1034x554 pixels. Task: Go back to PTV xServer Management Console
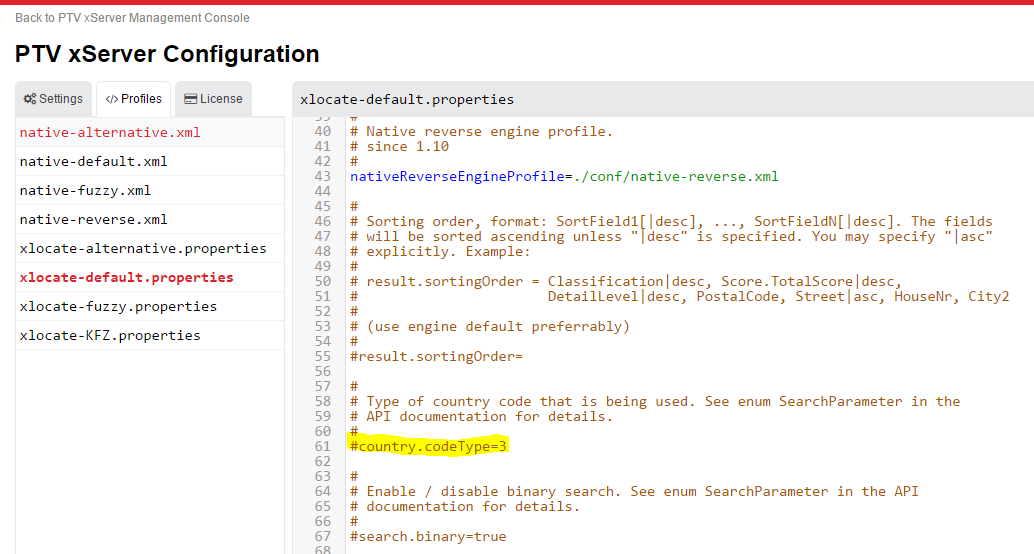click(132, 18)
